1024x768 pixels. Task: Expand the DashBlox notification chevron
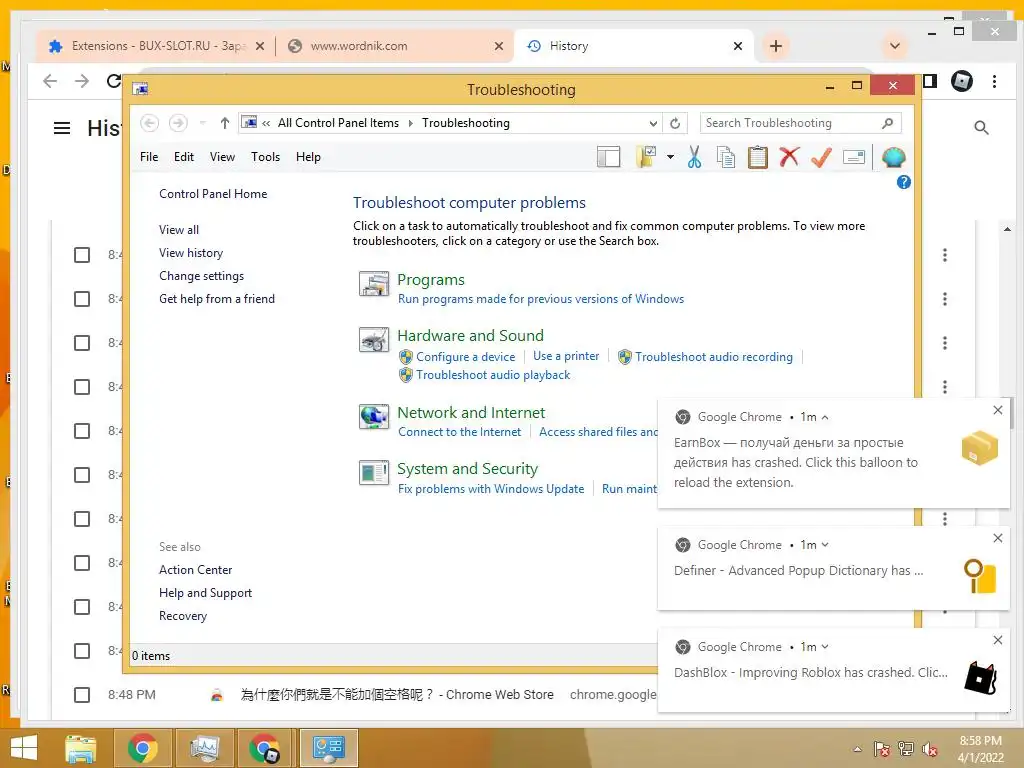825,647
